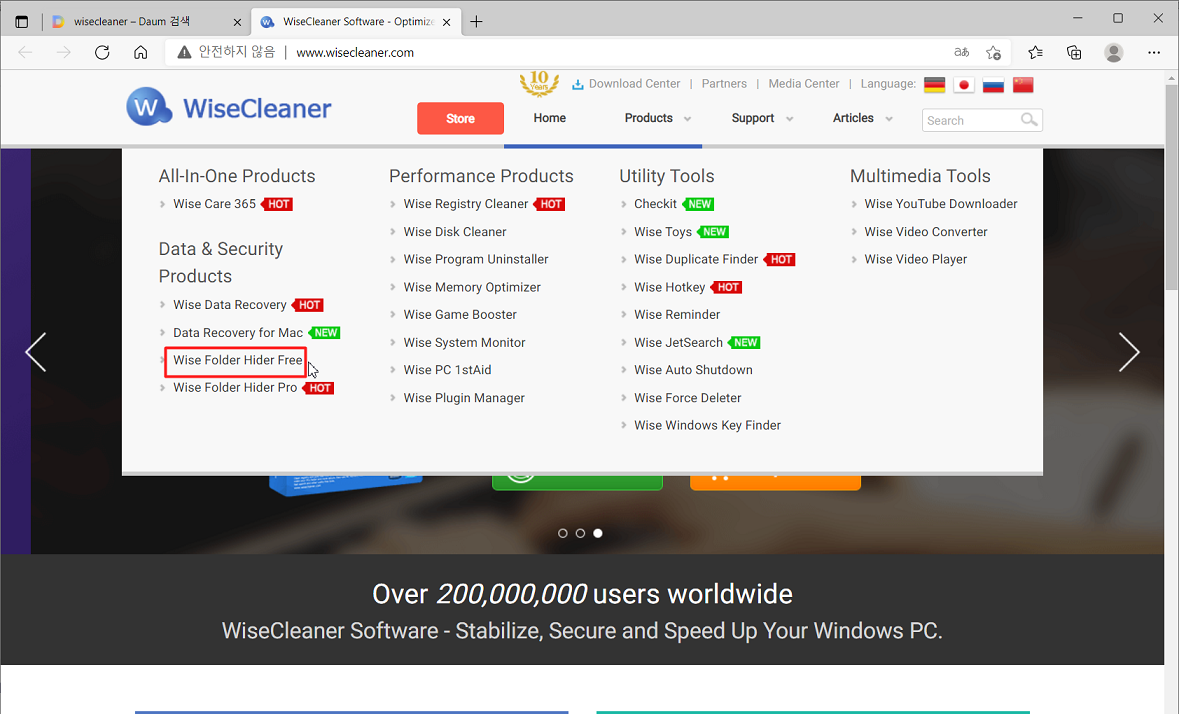The image size is (1179, 714).
Task: Open the Media Center link
Action: [804, 83]
